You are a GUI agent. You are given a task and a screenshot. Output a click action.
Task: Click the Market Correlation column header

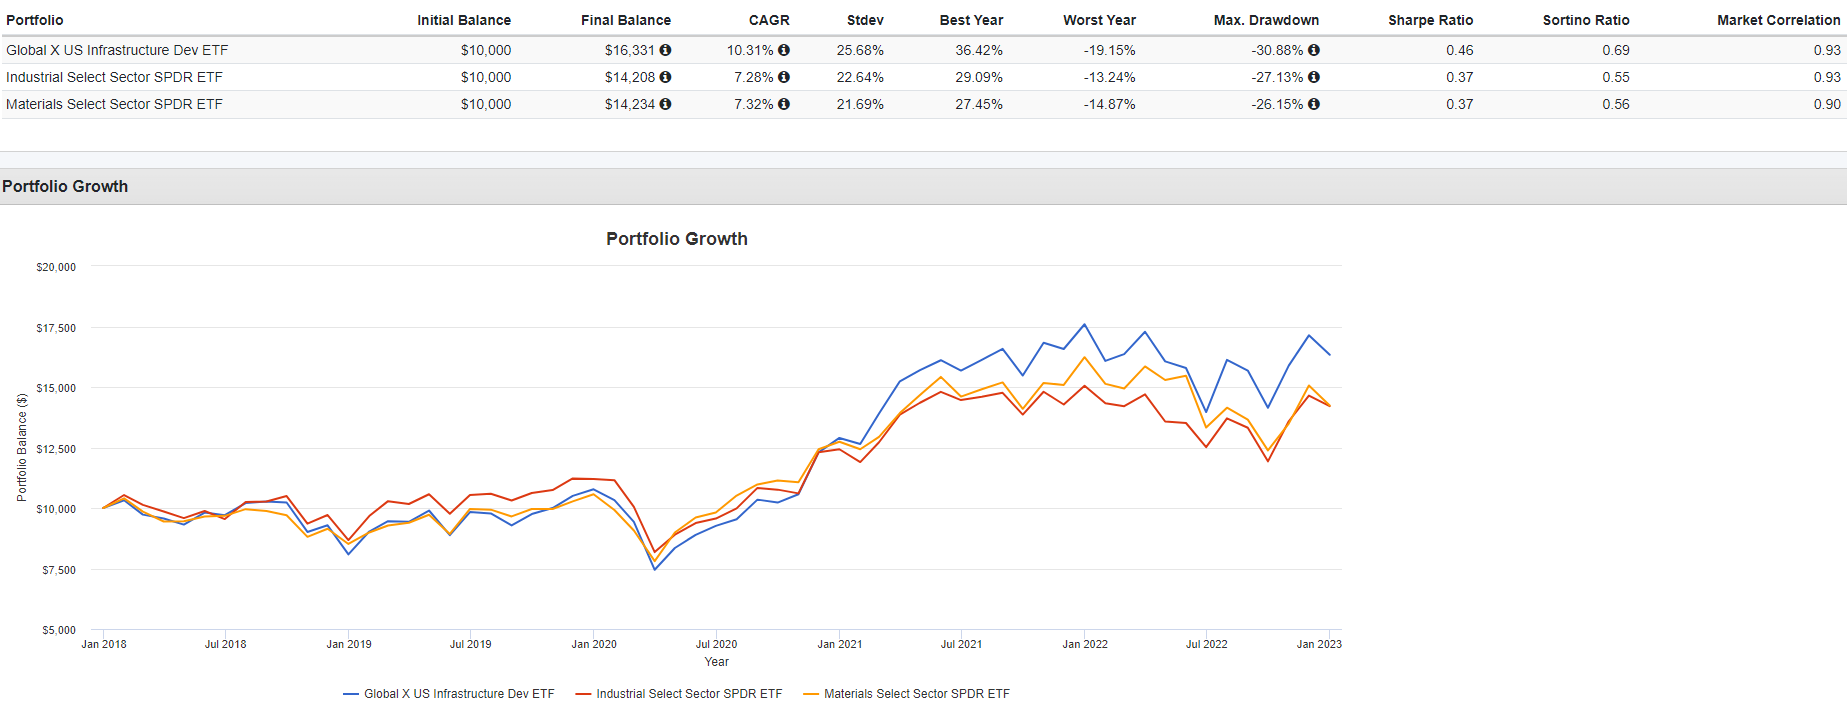(x=1778, y=20)
